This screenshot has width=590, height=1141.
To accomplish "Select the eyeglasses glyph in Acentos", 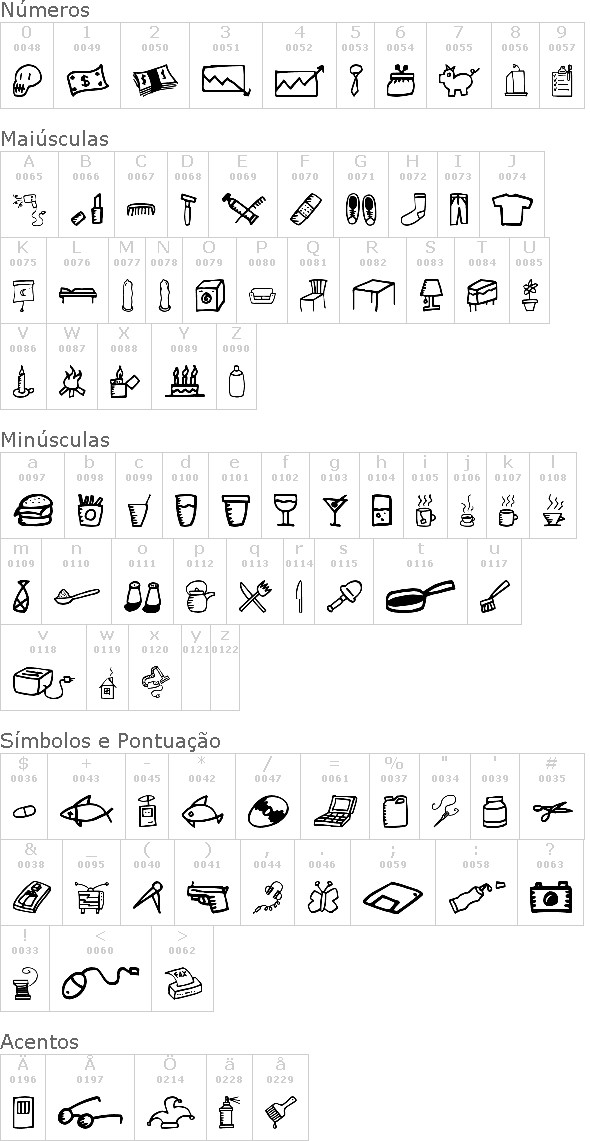I will click(x=90, y=1112).
